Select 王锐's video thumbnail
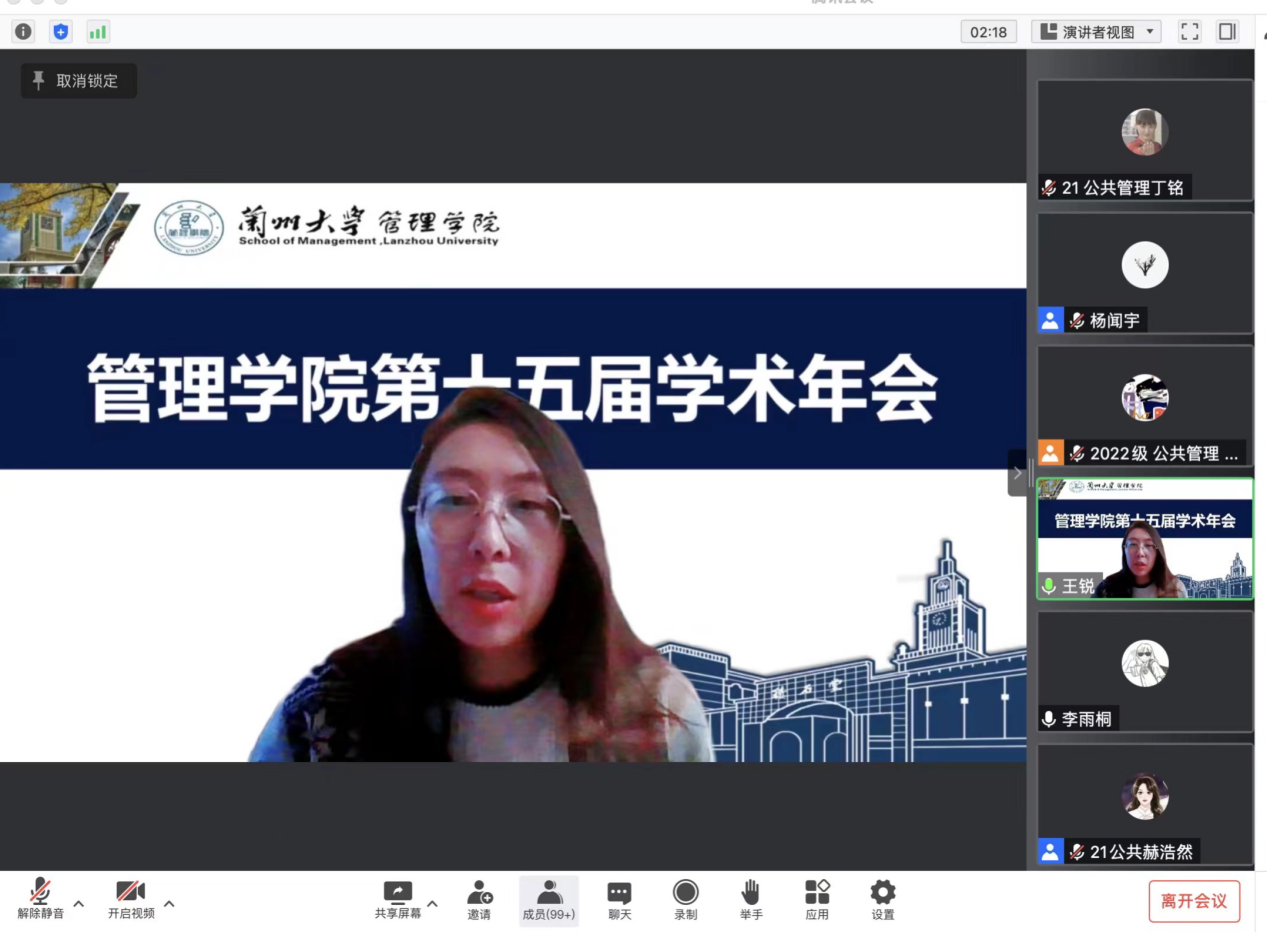 1144,538
